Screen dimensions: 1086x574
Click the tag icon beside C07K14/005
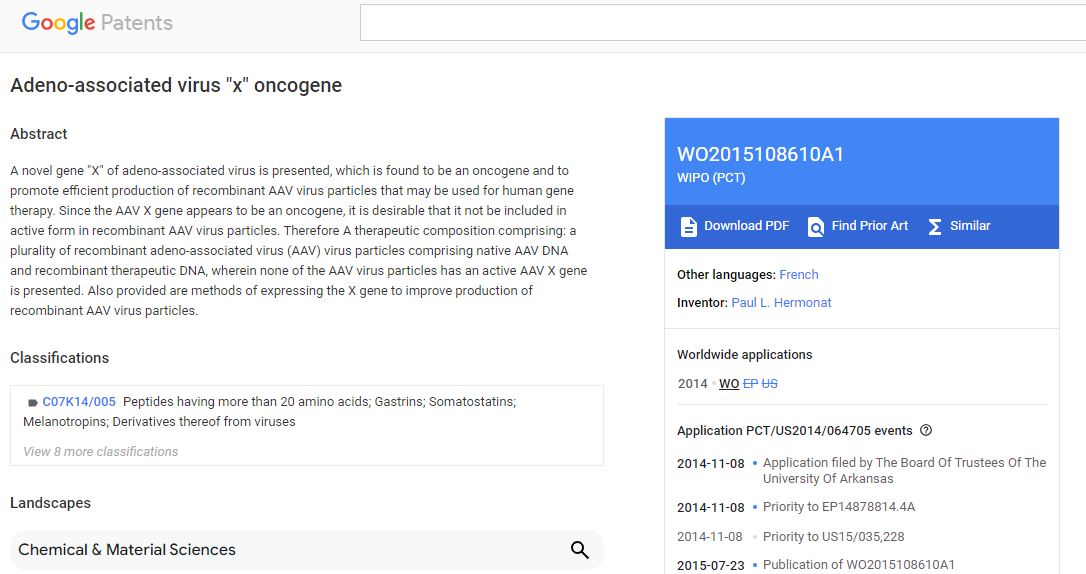click(x=32, y=402)
